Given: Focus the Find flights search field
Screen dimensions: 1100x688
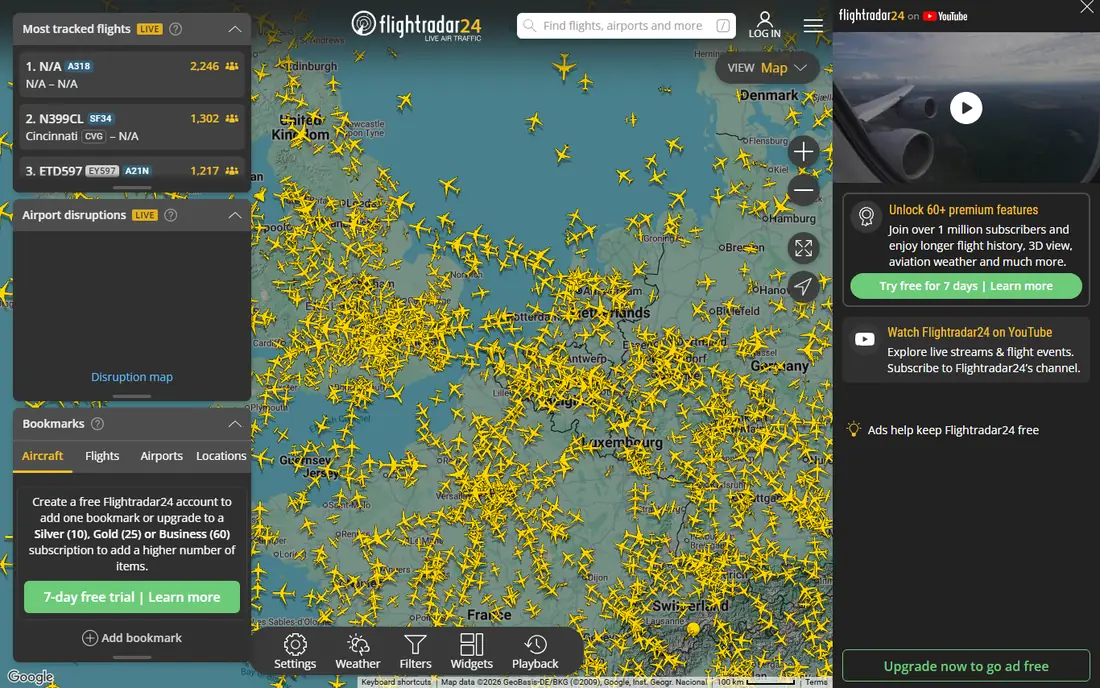Looking at the screenshot, I should point(626,26).
